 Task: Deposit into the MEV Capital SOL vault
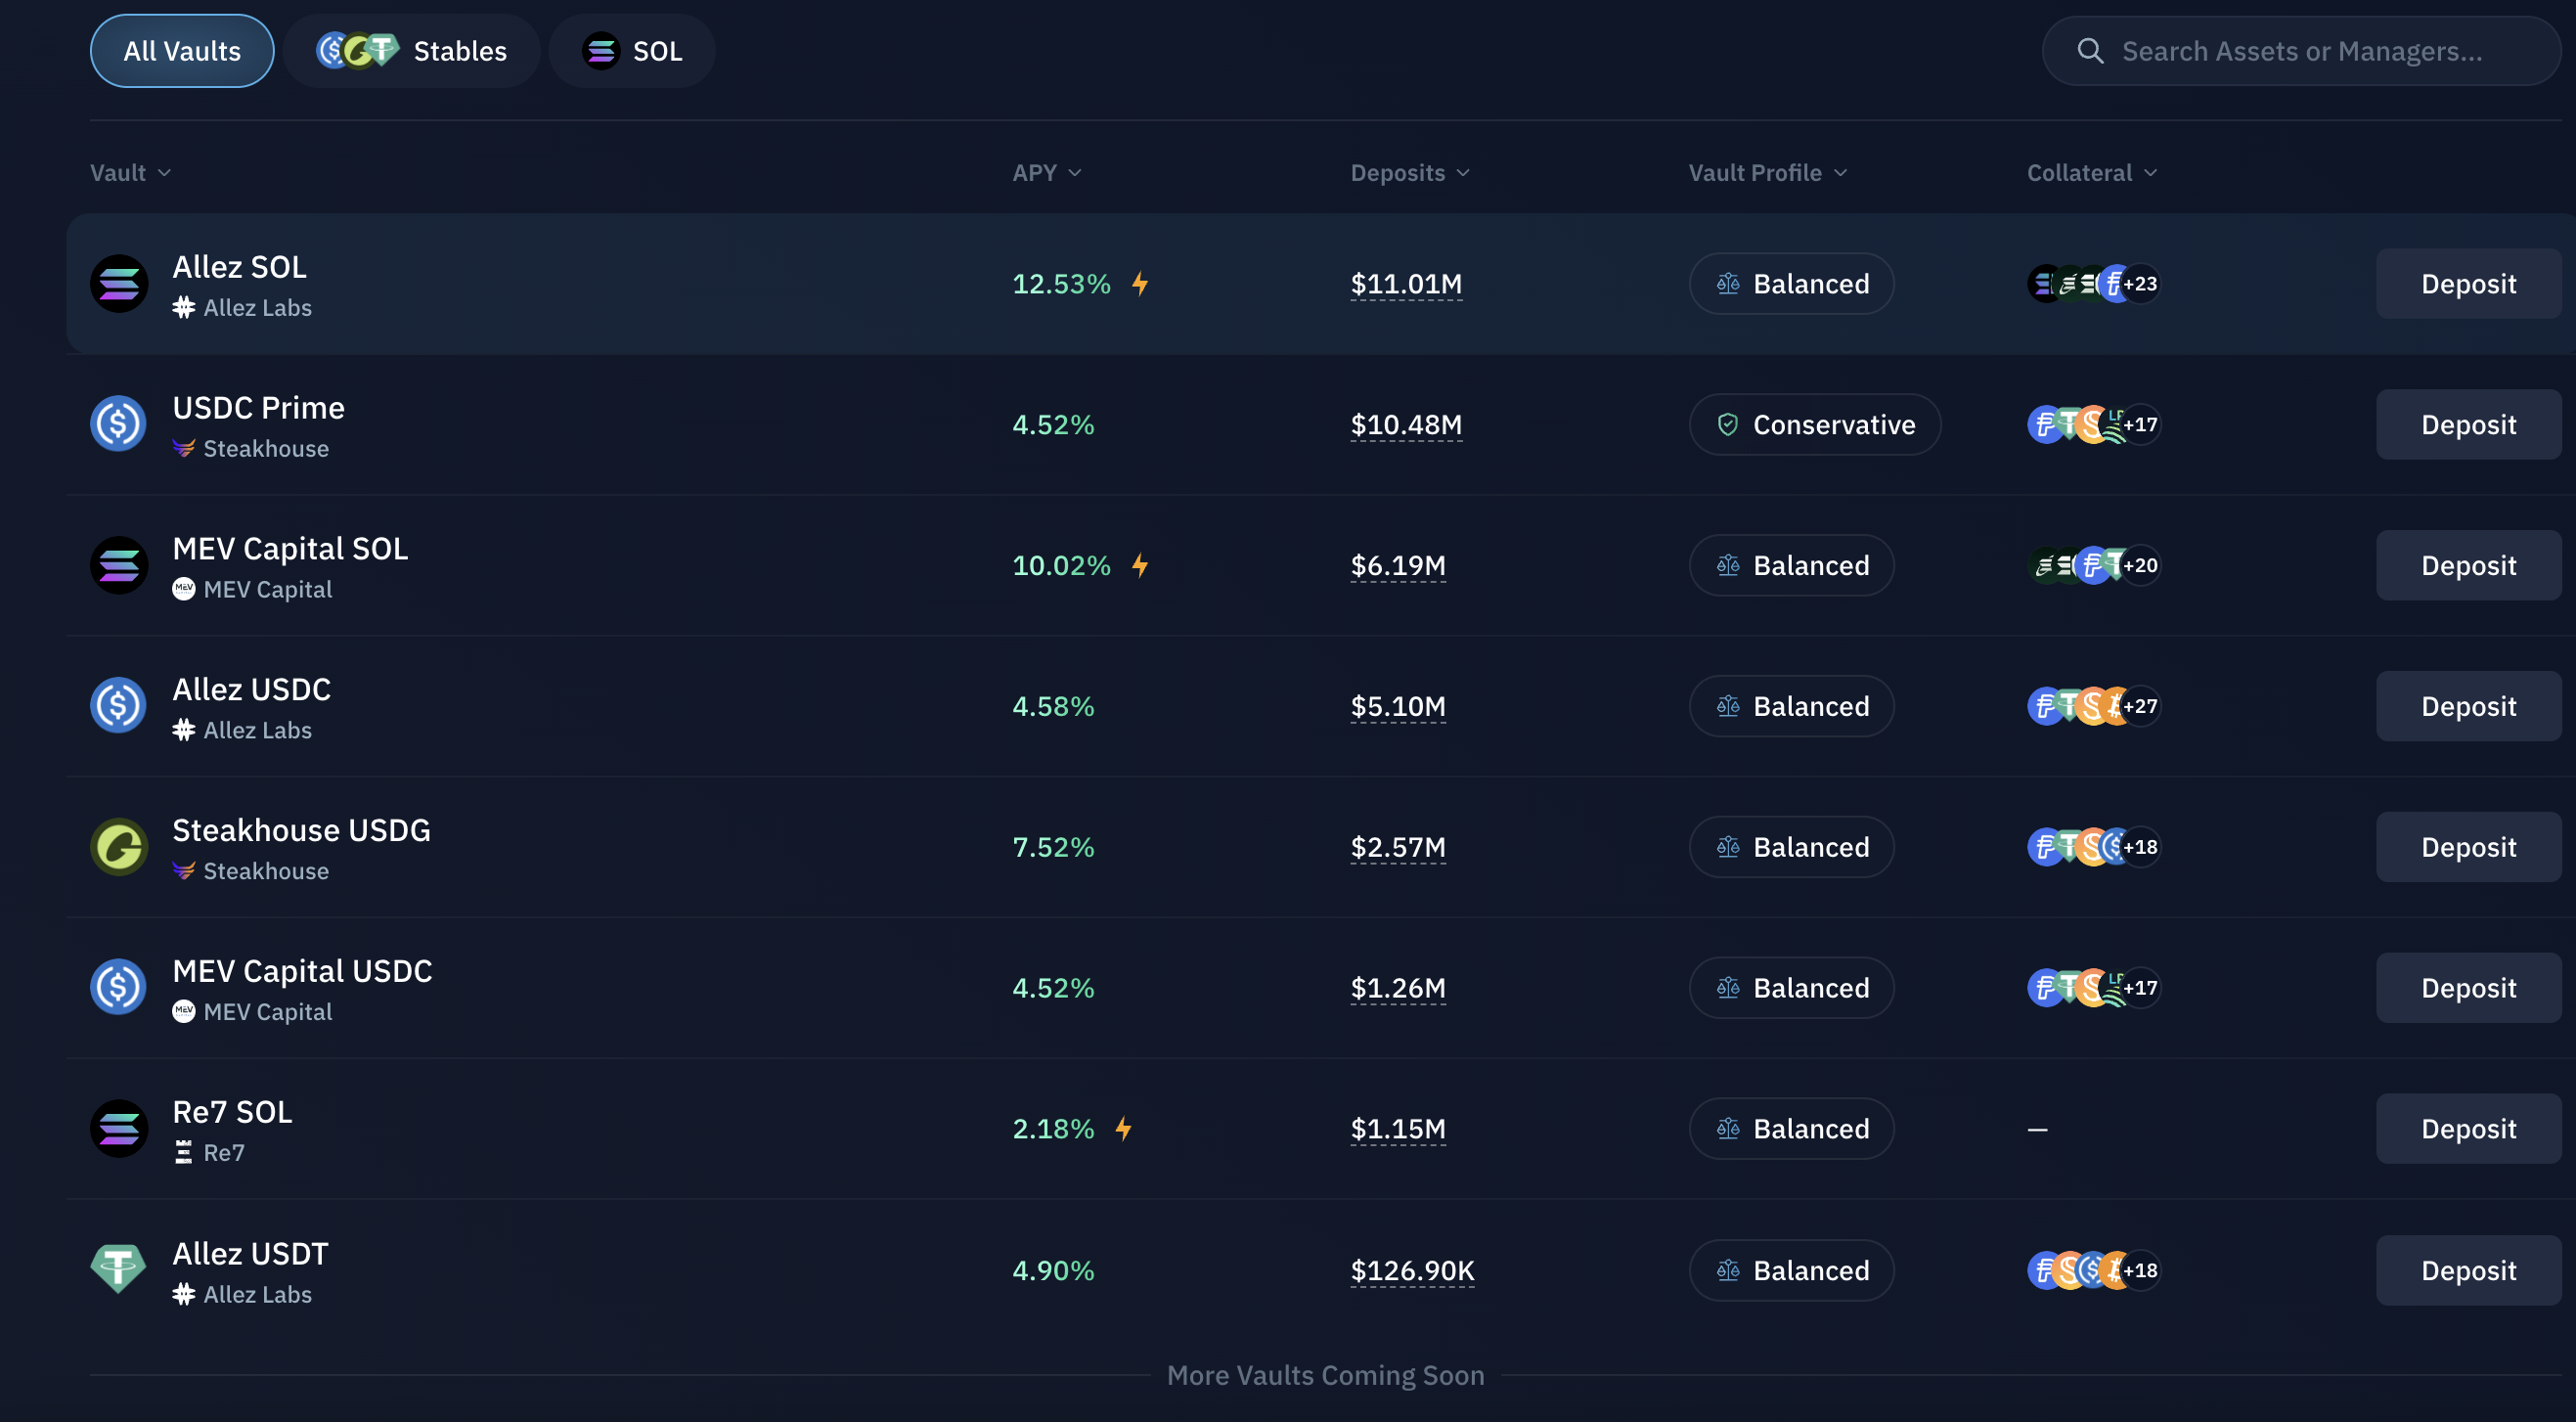pyautogui.click(x=2468, y=566)
